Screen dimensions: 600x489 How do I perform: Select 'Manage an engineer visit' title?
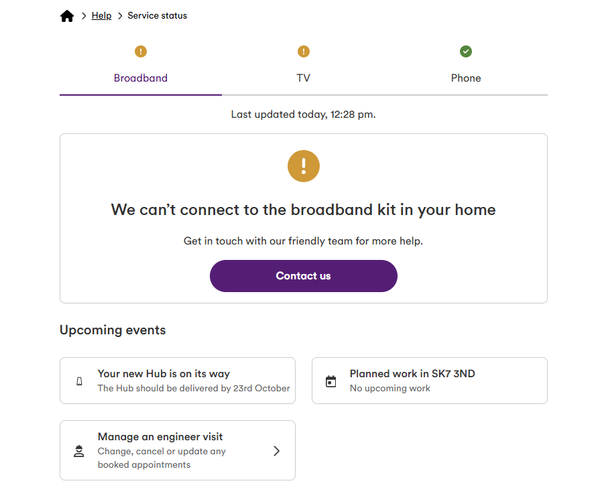[160, 437]
